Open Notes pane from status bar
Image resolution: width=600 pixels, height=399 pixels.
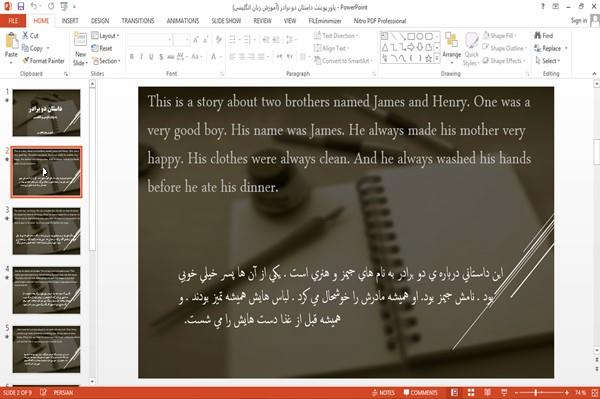pyautogui.click(x=383, y=393)
